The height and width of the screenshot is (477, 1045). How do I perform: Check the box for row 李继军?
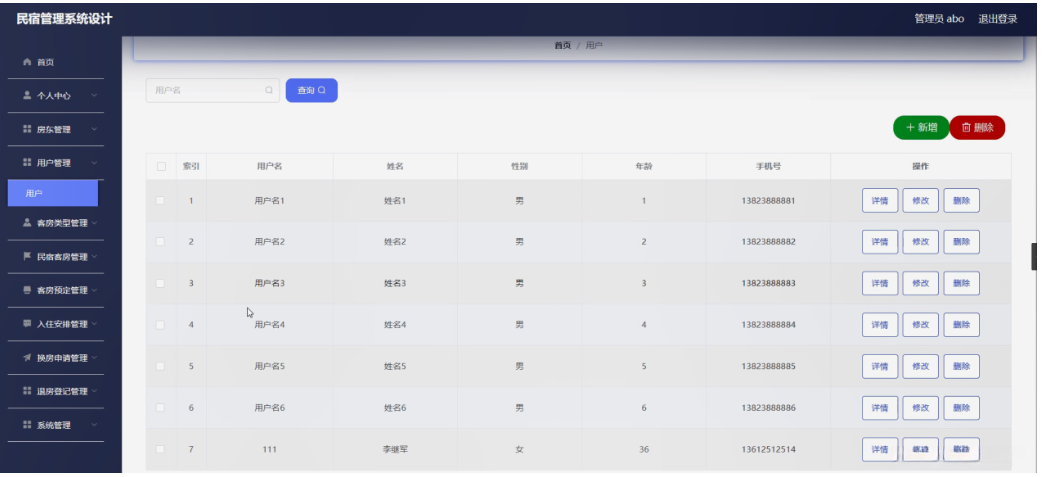coord(160,449)
